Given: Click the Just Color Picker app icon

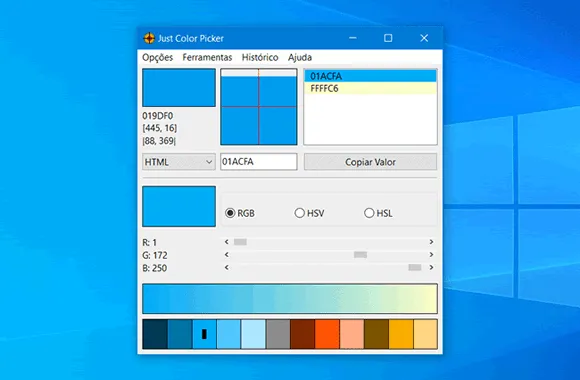Looking at the screenshot, I should pyautogui.click(x=149, y=38).
